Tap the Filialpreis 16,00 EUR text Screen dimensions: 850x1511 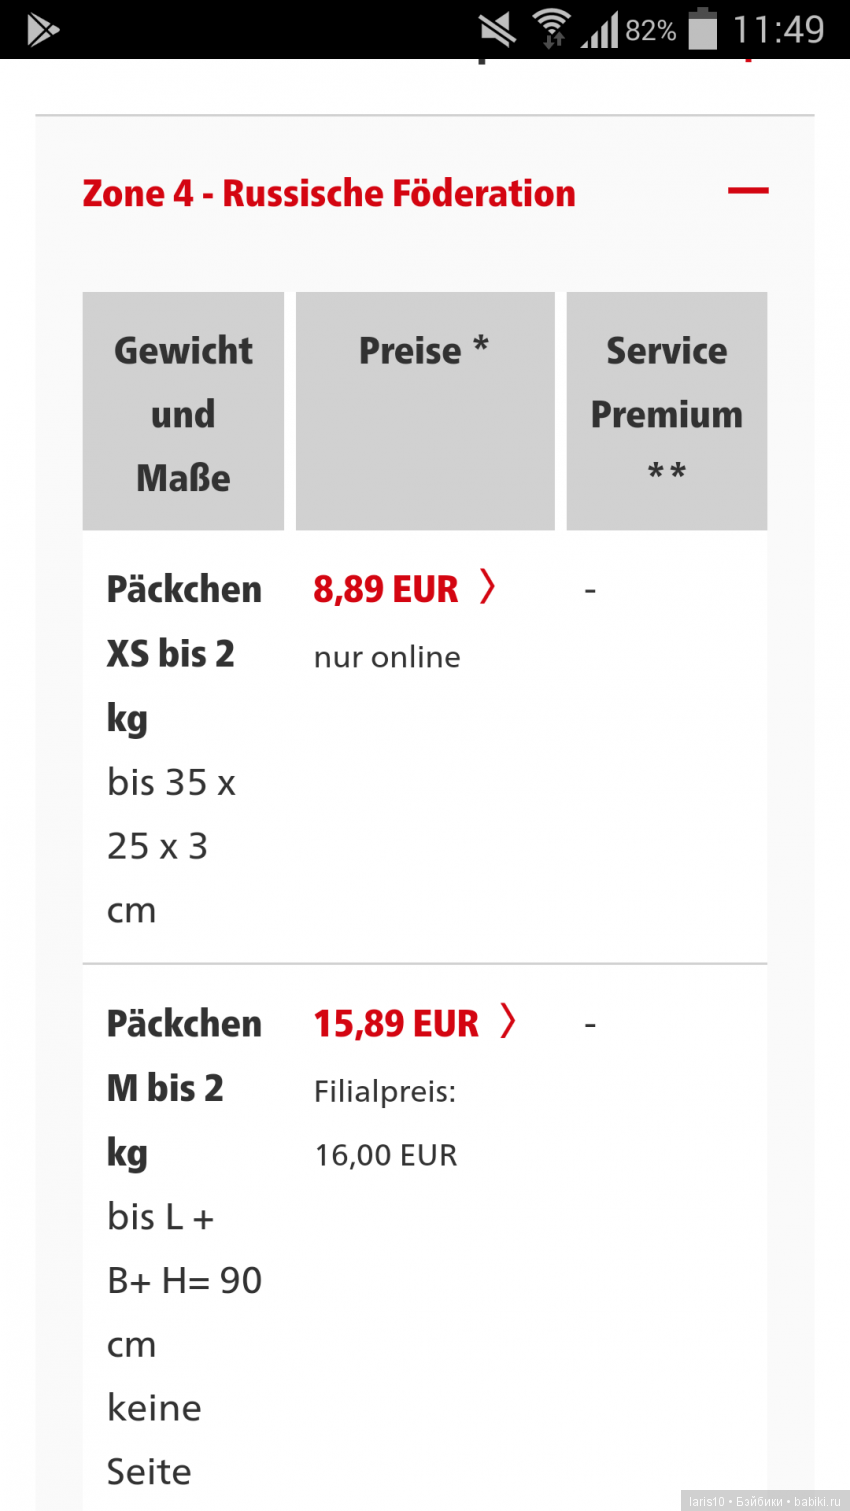click(386, 1123)
